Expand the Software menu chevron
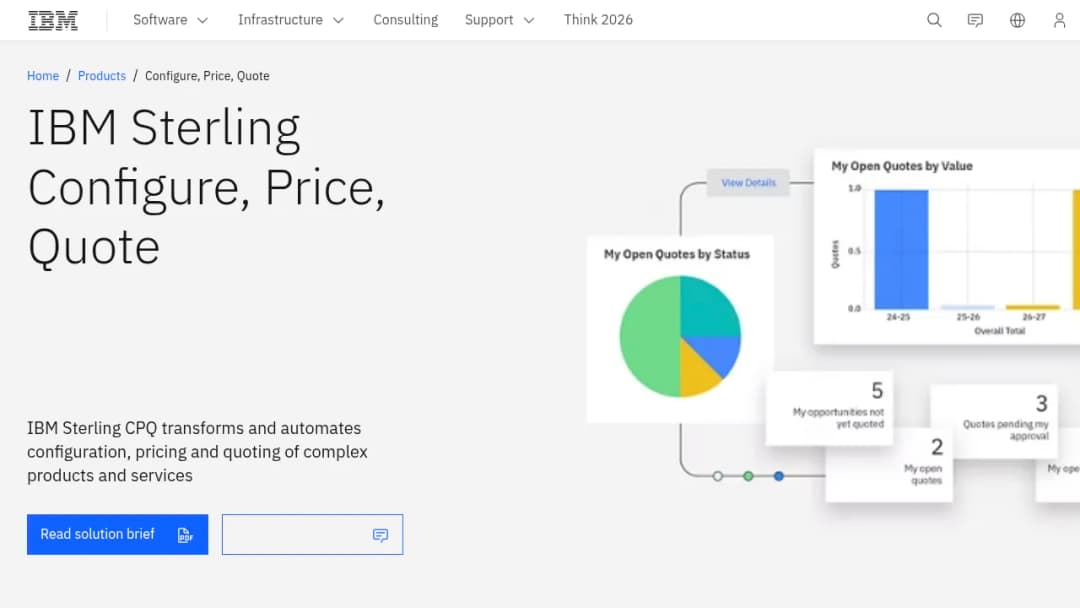The height and width of the screenshot is (608, 1080). point(202,21)
